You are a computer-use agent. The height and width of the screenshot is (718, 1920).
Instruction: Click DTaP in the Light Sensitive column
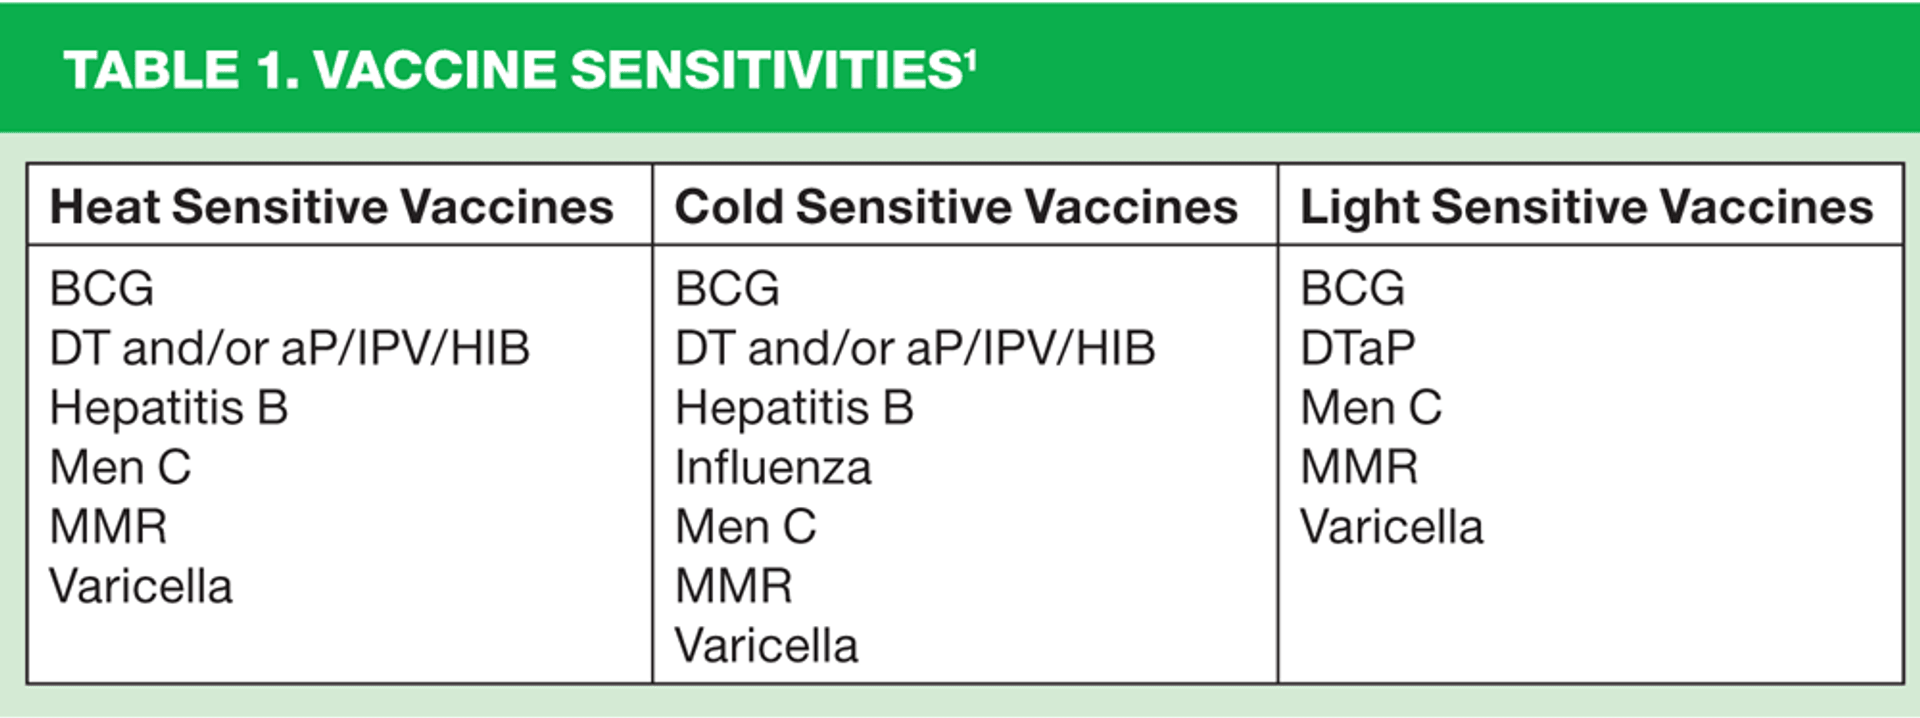click(x=1357, y=348)
